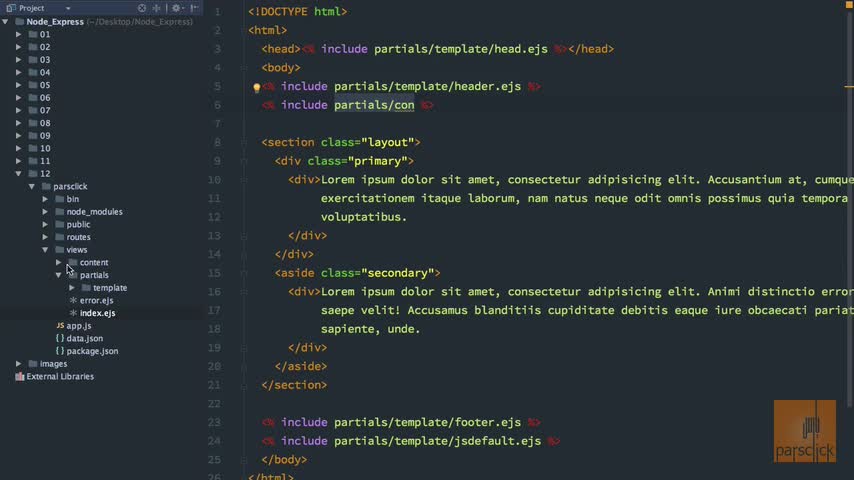Click the folder icon beside Node_Express
This screenshot has width=854, height=480.
[x=20, y=22]
